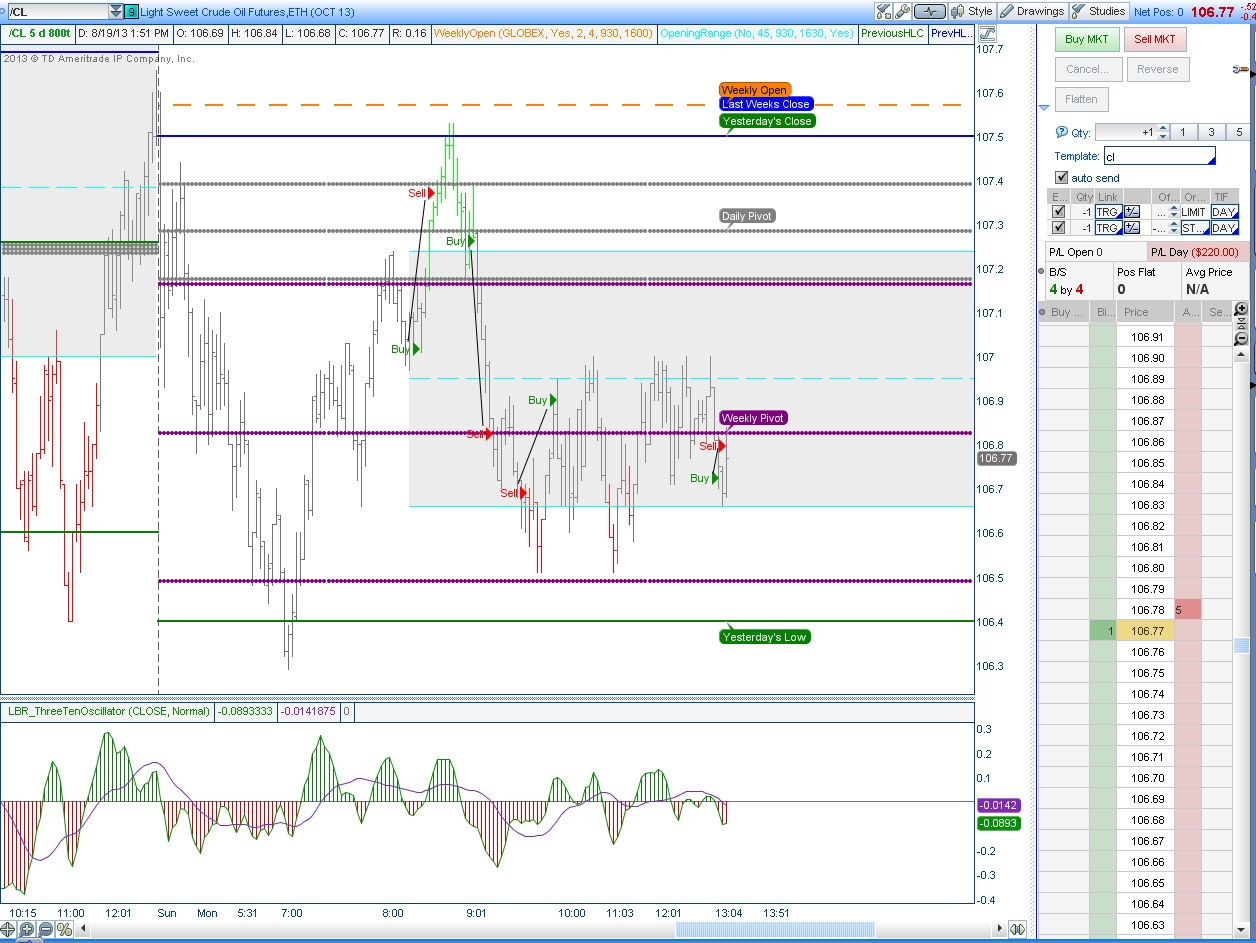The height and width of the screenshot is (943, 1256).
Task: Click the gray dot beside B/S panel
Action: [x=1041, y=271]
